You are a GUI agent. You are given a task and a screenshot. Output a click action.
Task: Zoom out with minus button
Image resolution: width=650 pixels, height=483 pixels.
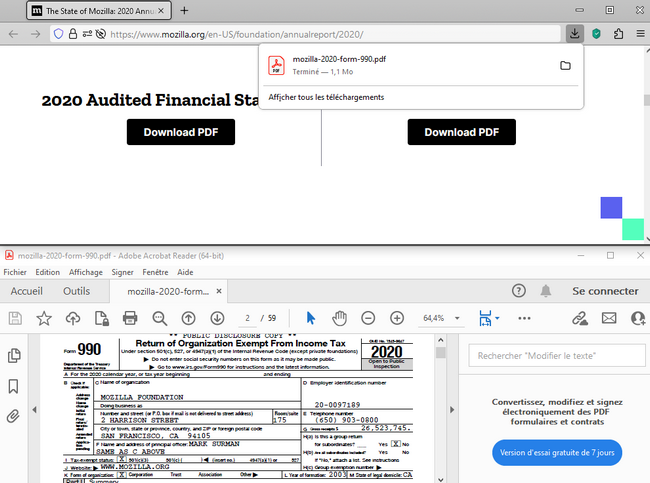point(368,318)
